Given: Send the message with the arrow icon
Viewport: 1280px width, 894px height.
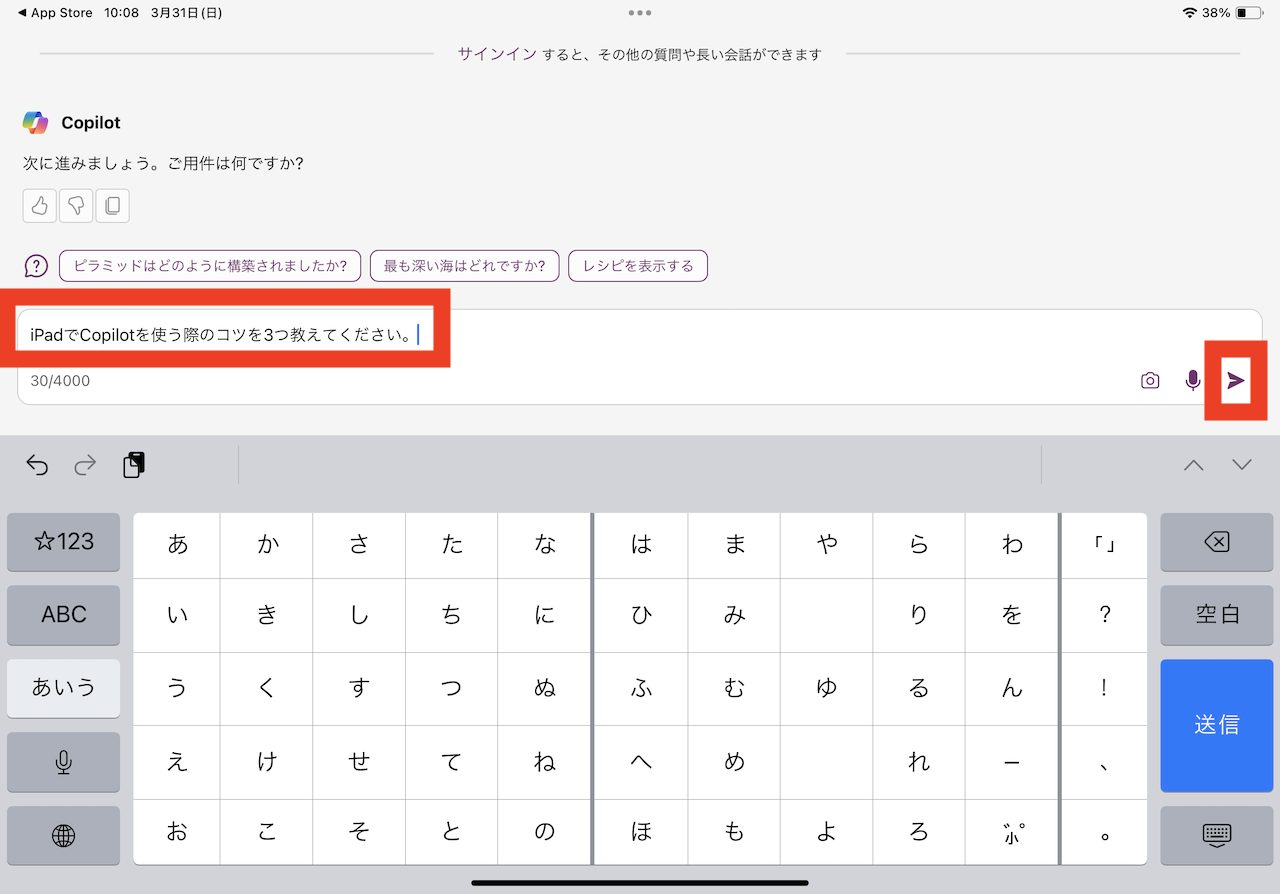Looking at the screenshot, I should pos(1236,380).
